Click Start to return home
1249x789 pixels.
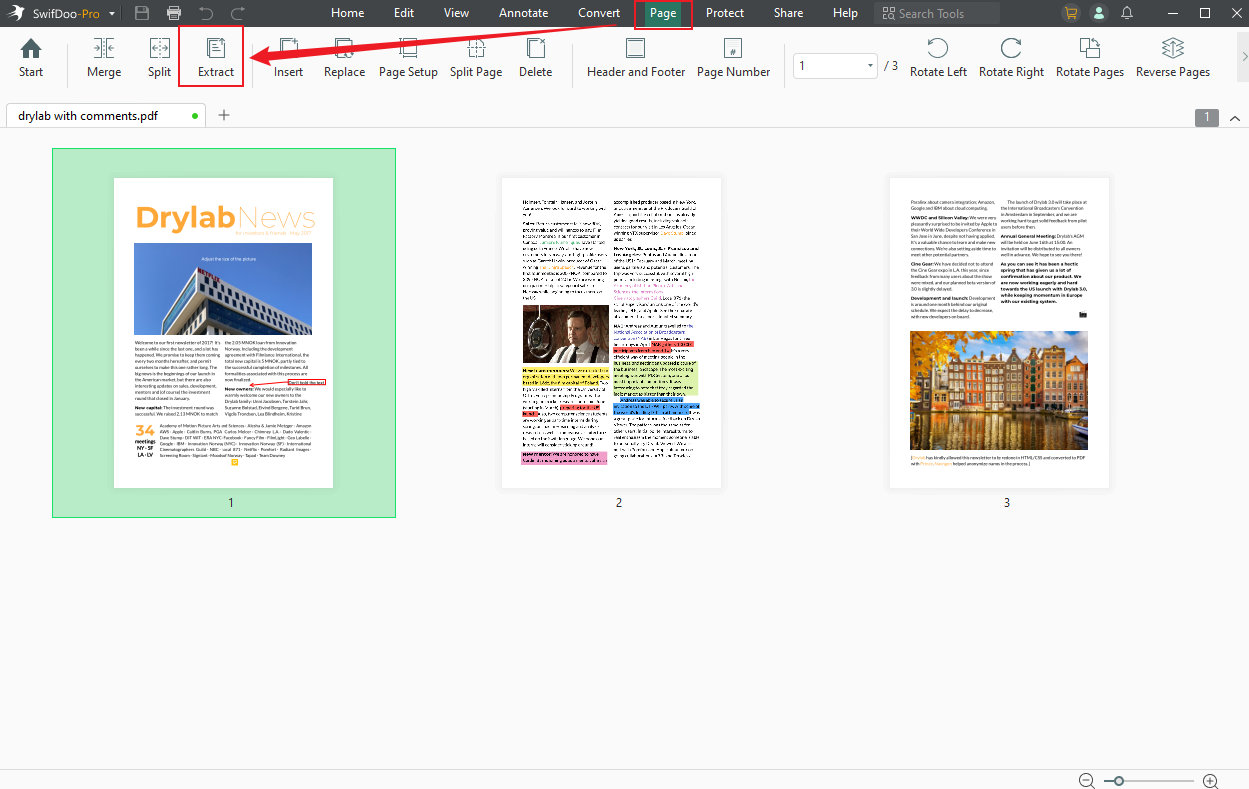tap(30, 57)
